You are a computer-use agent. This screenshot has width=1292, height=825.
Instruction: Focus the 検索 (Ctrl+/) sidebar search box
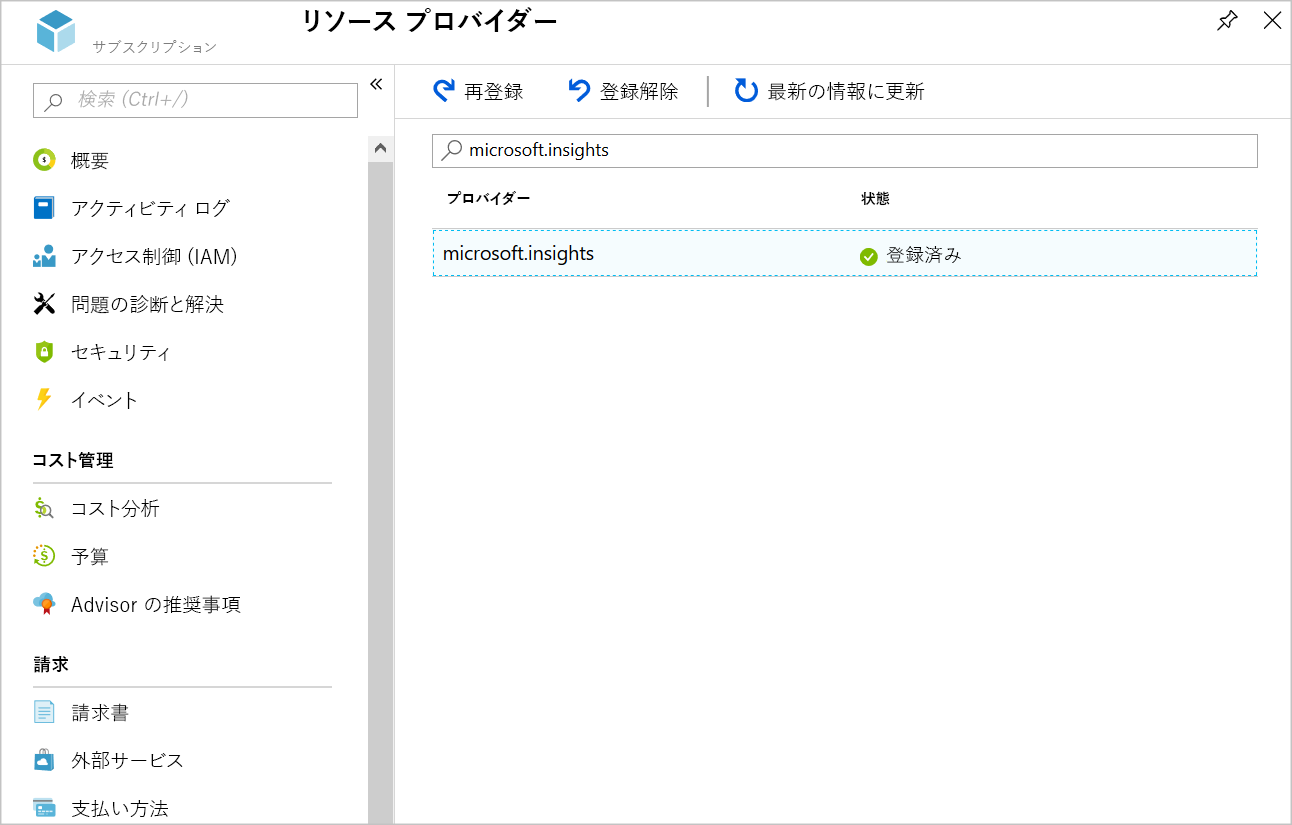195,100
